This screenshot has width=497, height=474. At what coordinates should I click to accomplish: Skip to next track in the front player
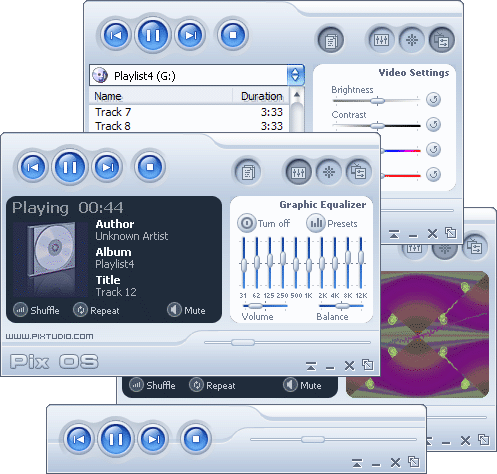pos(107,167)
